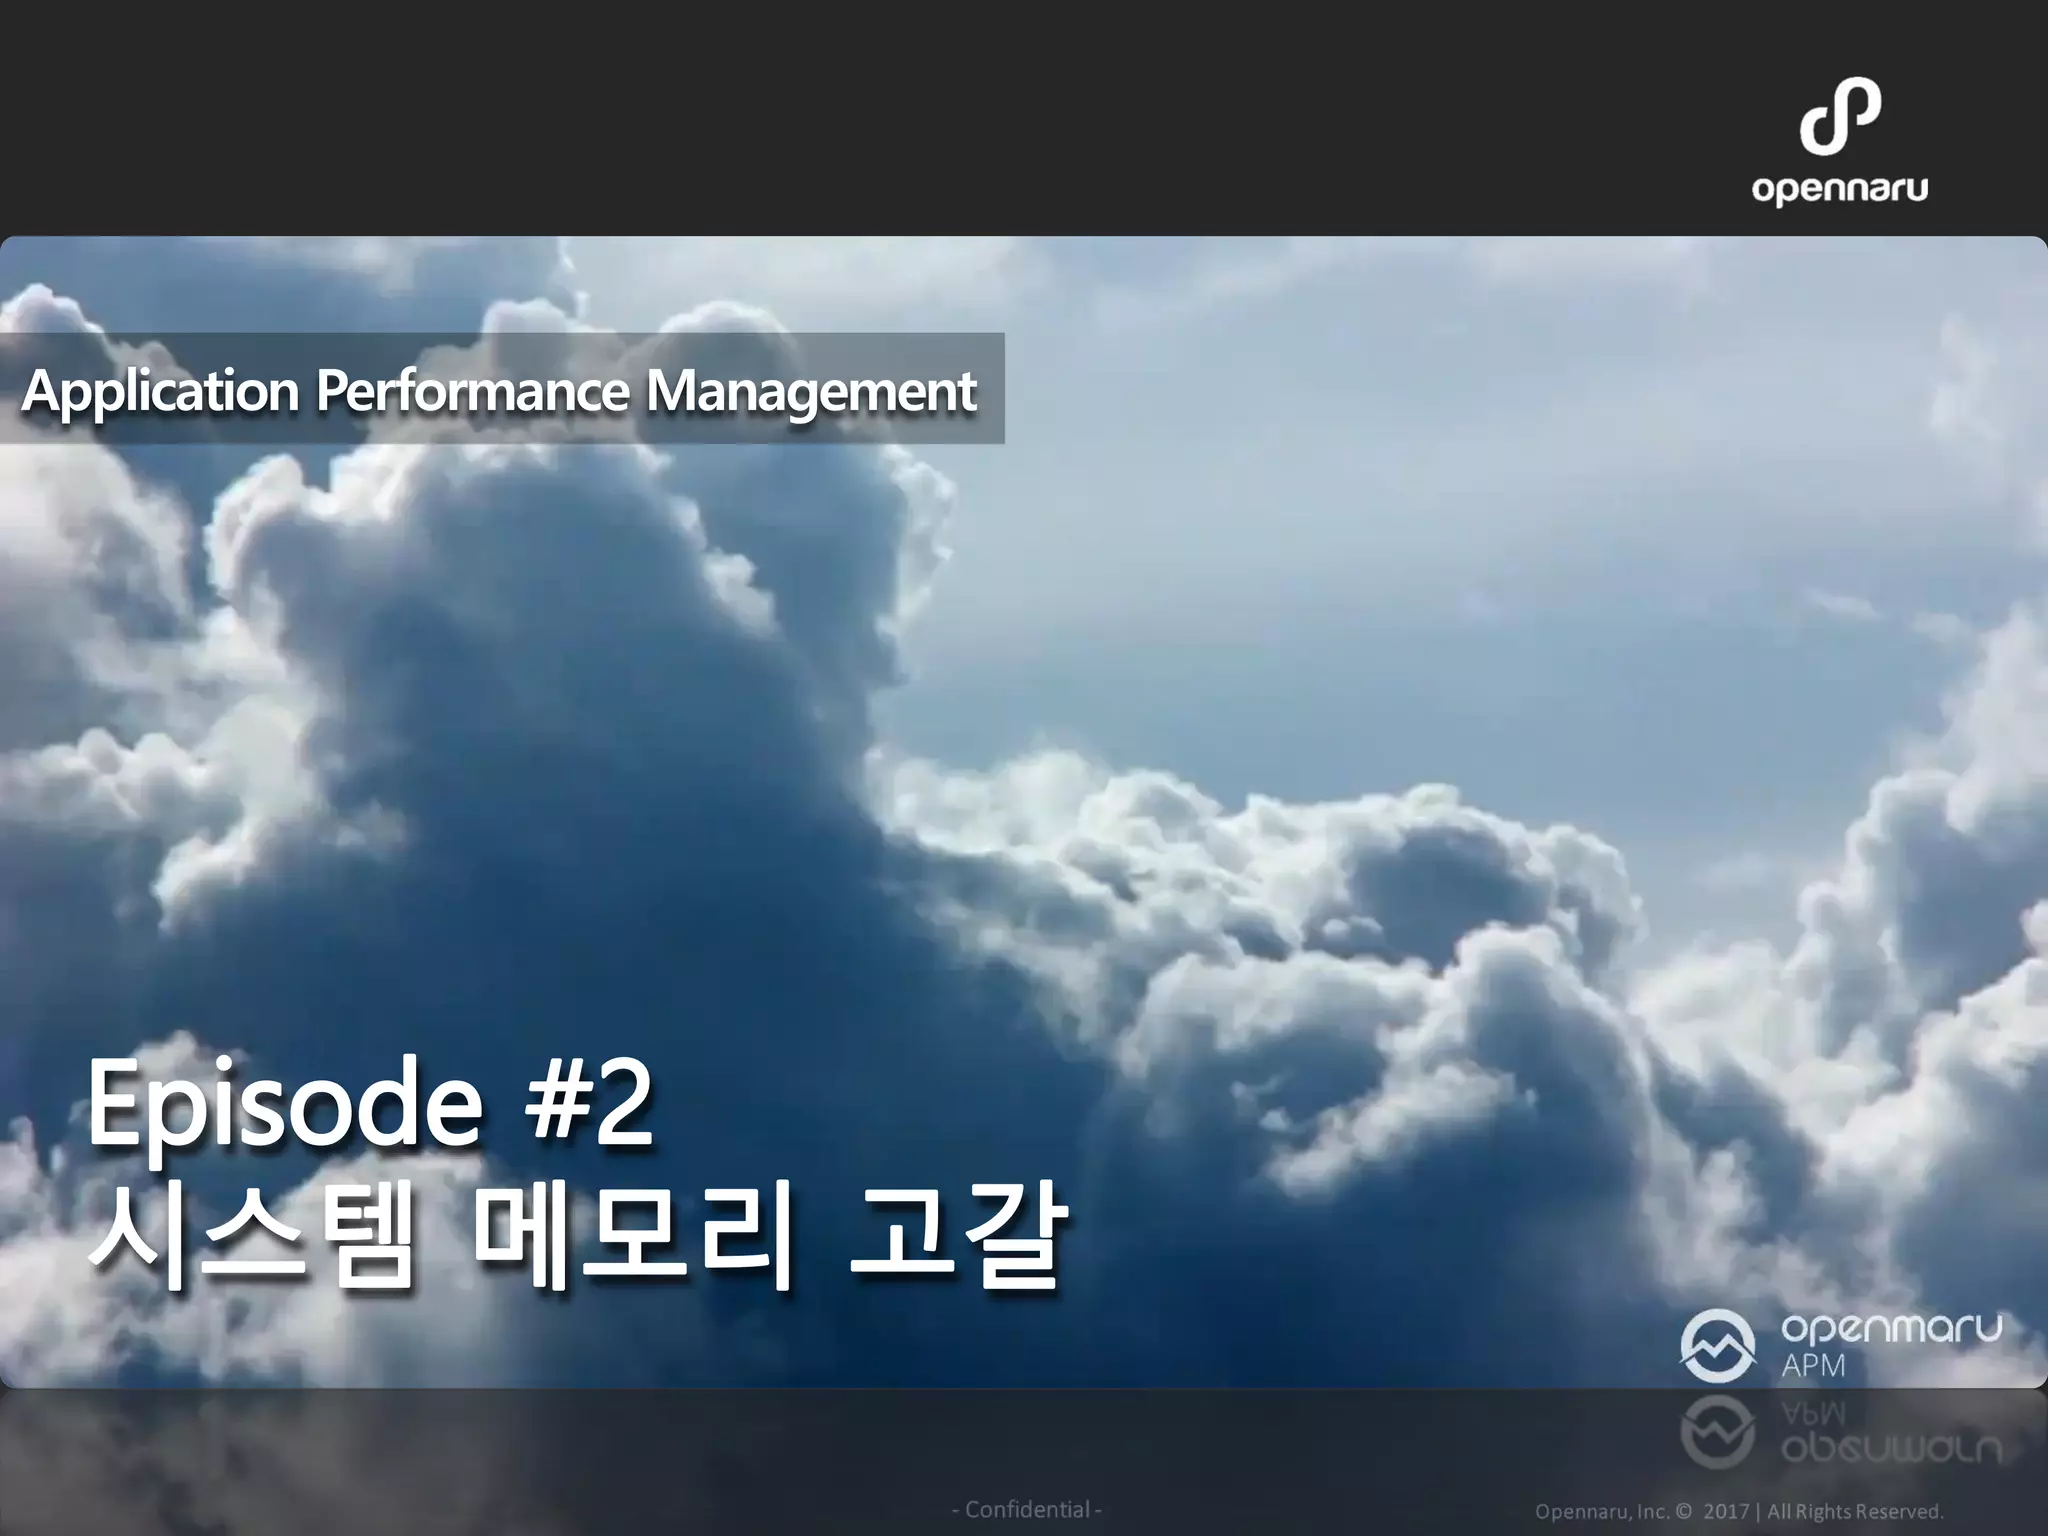Screen dimensions: 2048x1536
Task: Select the "Application Performance Management" banner
Action: pos(500,389)
